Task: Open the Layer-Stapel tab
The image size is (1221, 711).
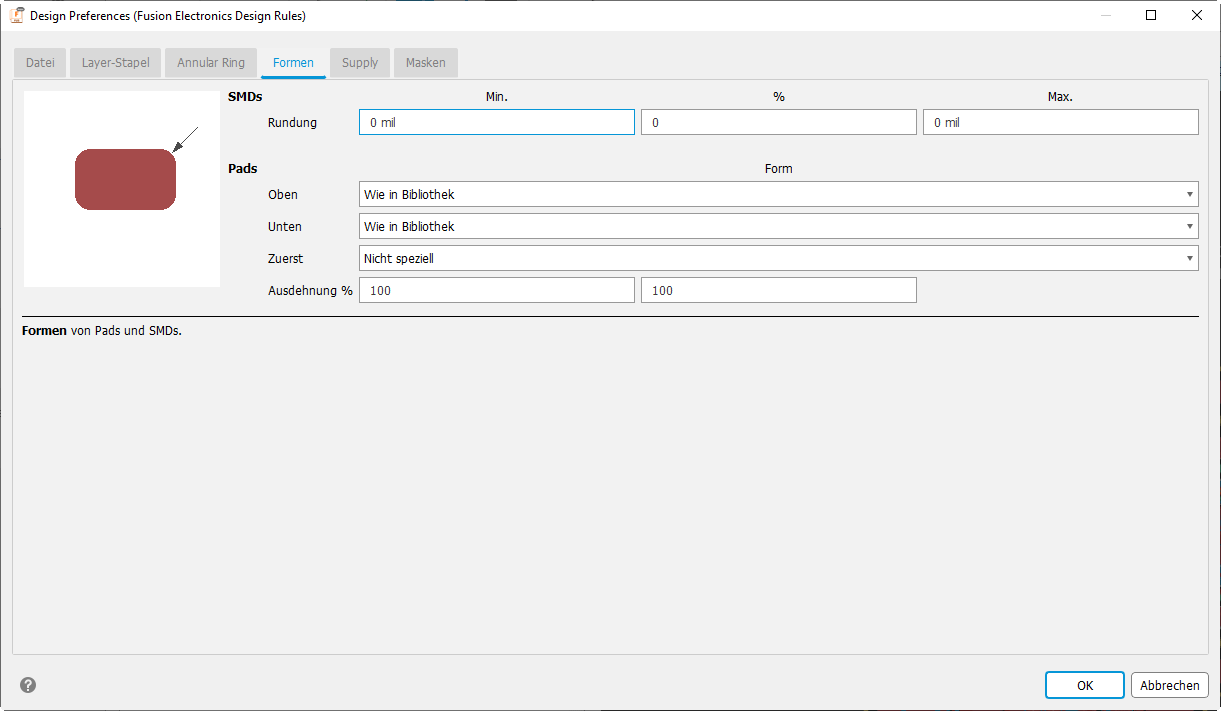Action: point(116,62)
